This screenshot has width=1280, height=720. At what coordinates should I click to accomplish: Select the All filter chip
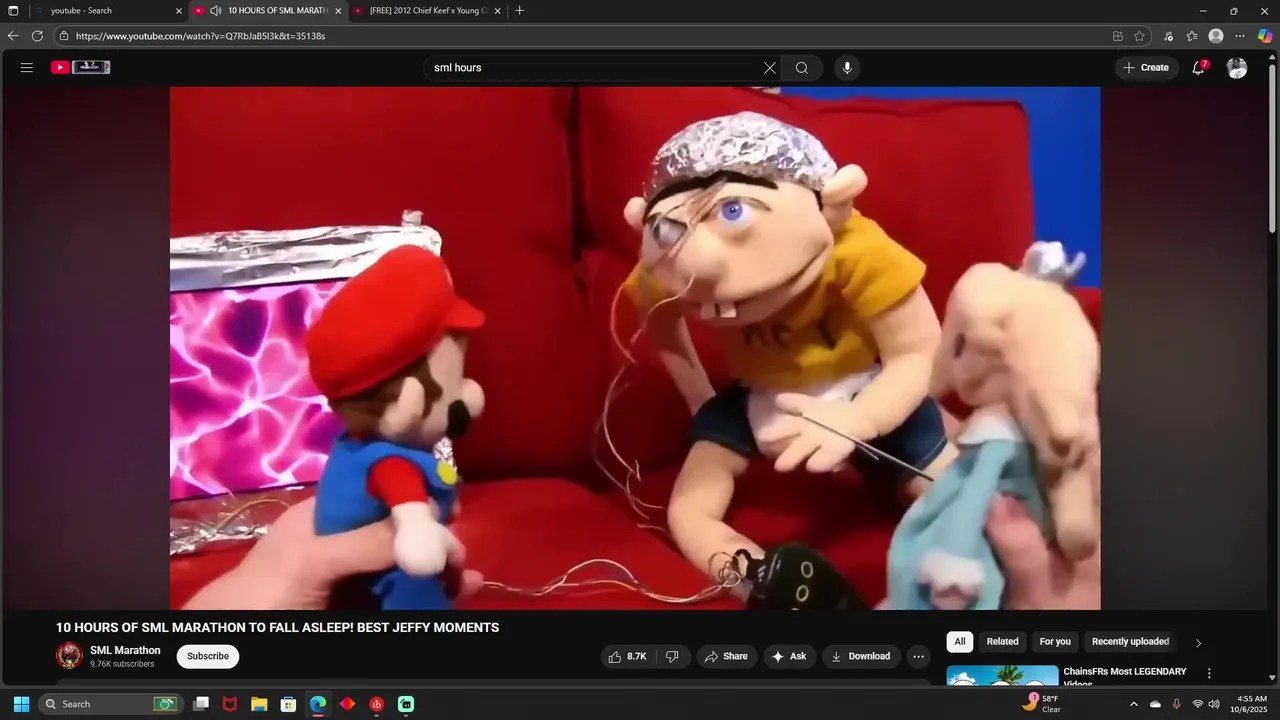click(960, 642)
